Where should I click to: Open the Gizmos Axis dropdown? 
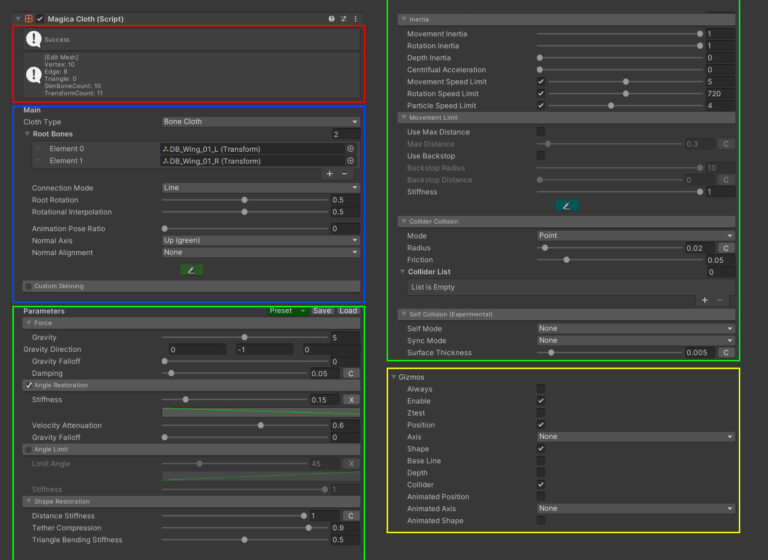pos(636,437)
